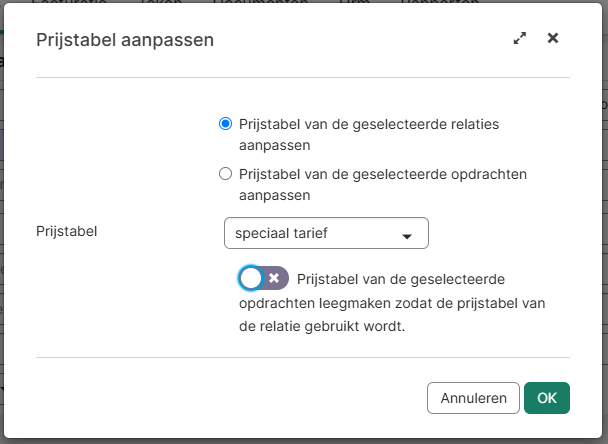
Task: Confirm with the green OK button
Action: click(546, 397)
